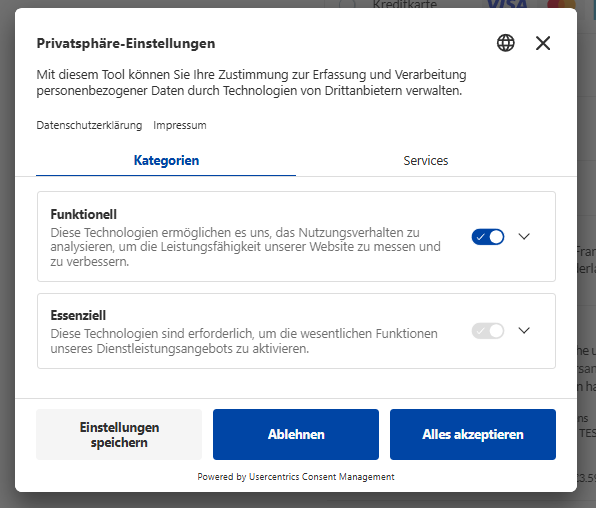The height and width of the screenshot is (508, 596).
Task: Click the disabled Essenziell toggle switch
Action: click(x=488, y=331)
